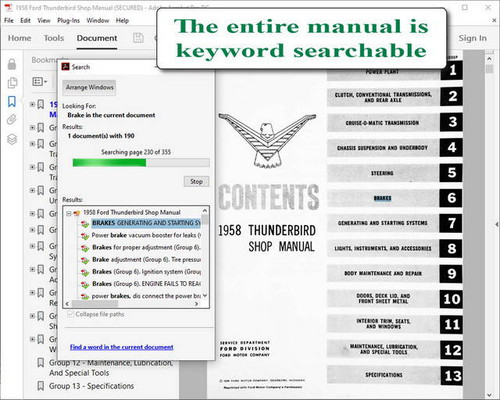
Task: Click the Clutch, Conventional Transmissions section 2
Action: click(x=395, y=97)
